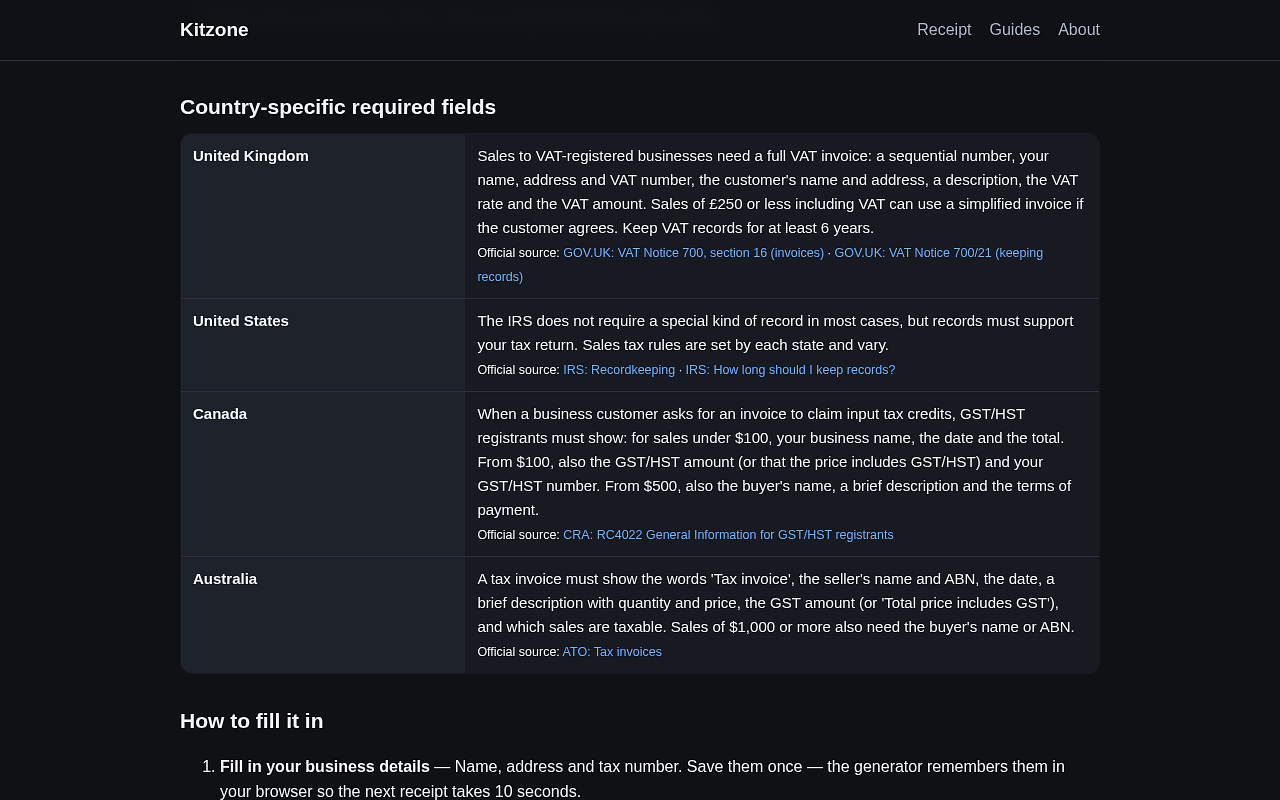Click the United States IRS records description
Screen dimensions: 1280x800
(x=775, y=333)
